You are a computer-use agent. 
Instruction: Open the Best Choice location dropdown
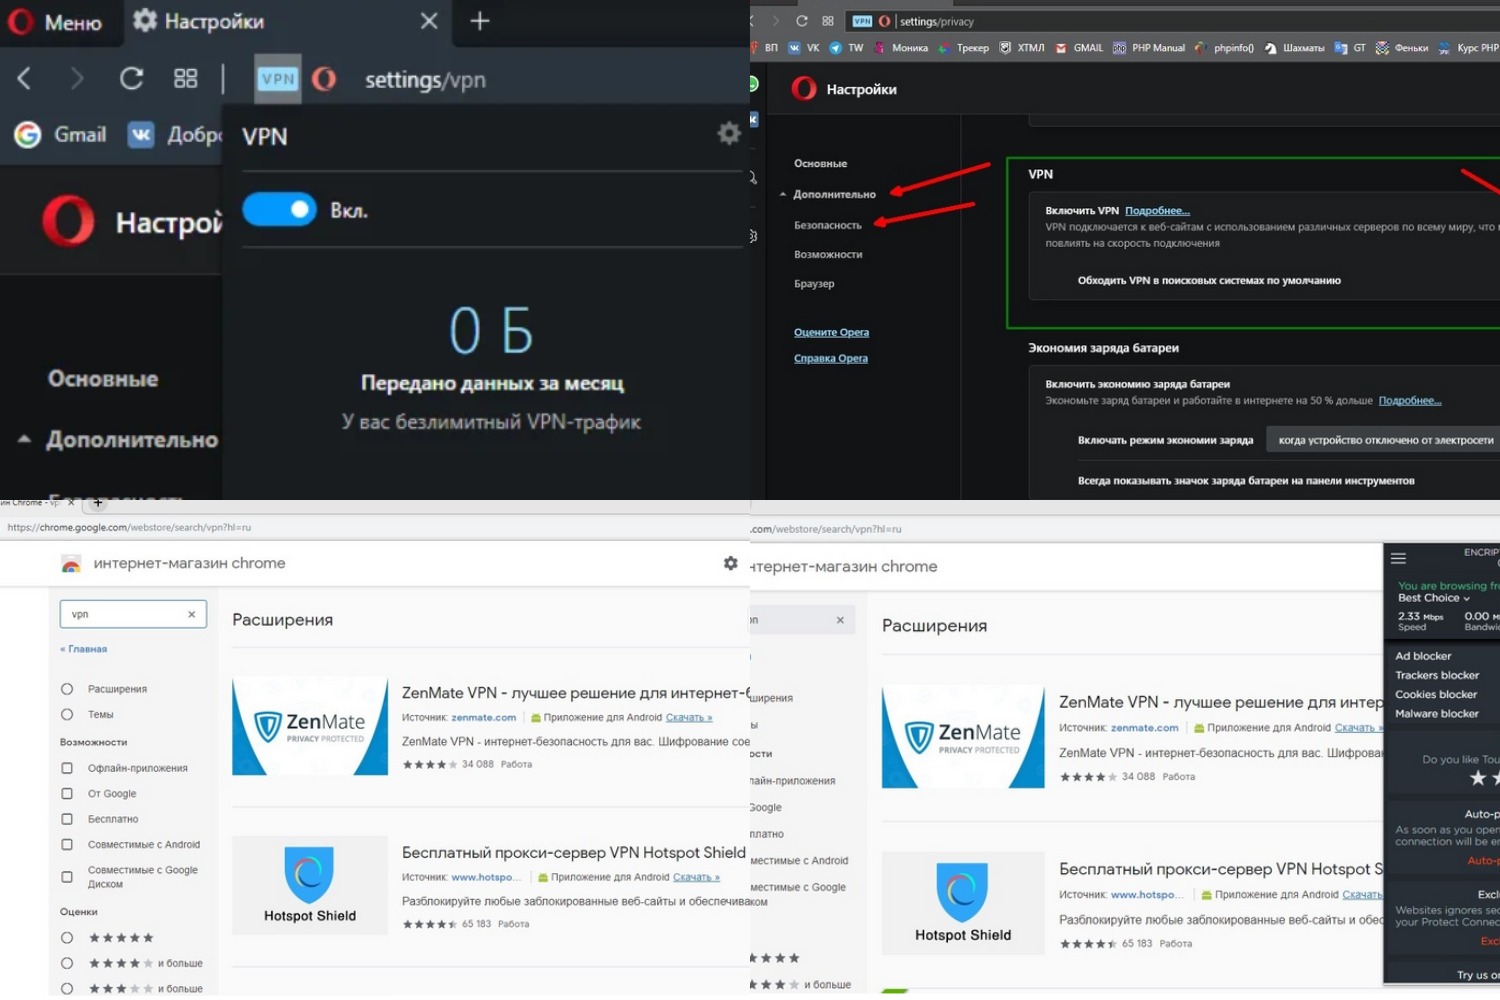coord(1433,598)
